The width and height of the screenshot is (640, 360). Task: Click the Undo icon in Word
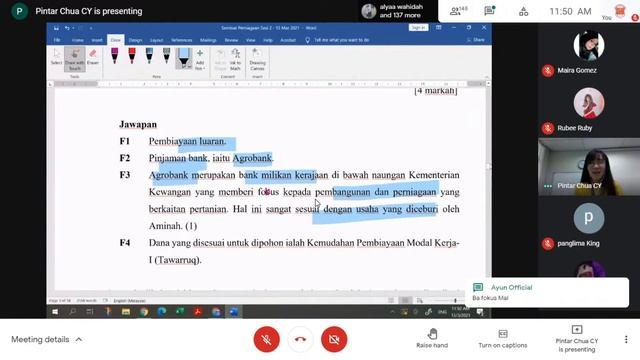coord(67,28)
